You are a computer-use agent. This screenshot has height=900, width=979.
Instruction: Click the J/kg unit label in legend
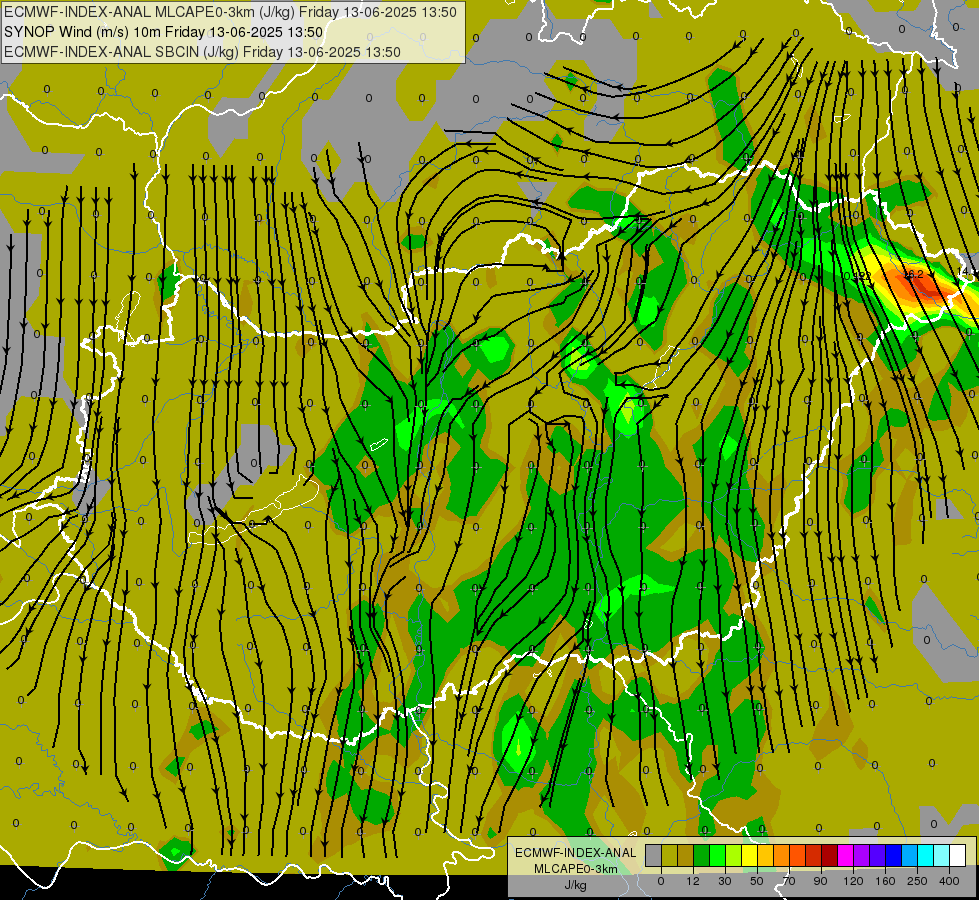point(576,885)
